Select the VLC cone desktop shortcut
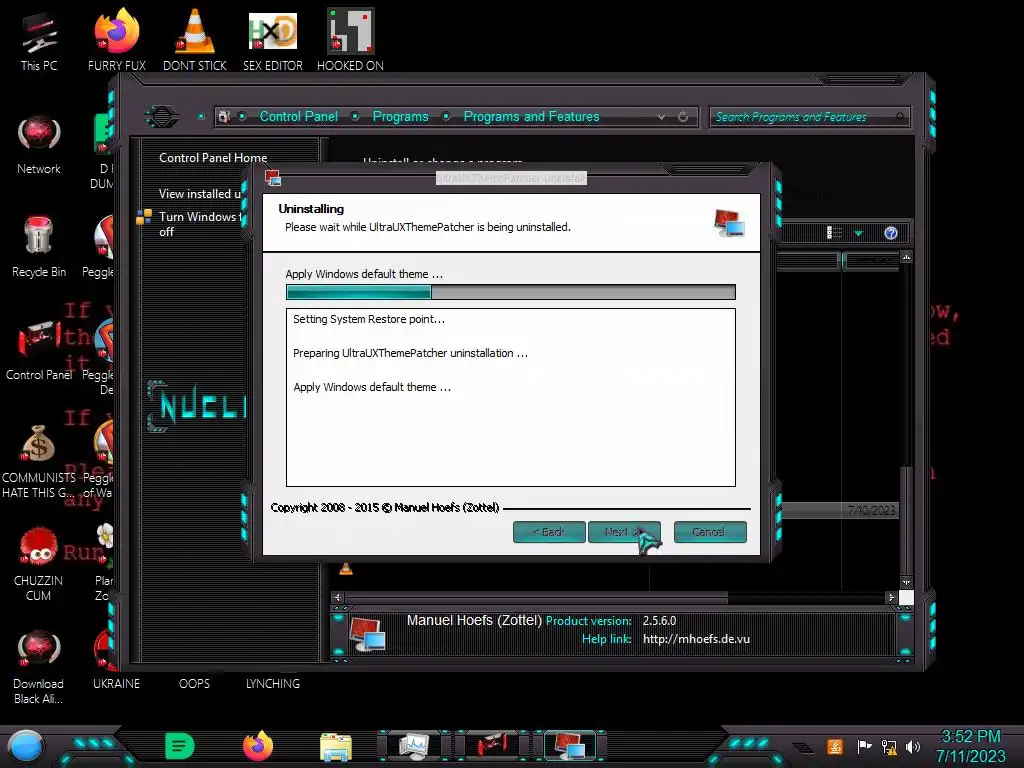 (x=195, y=40)
